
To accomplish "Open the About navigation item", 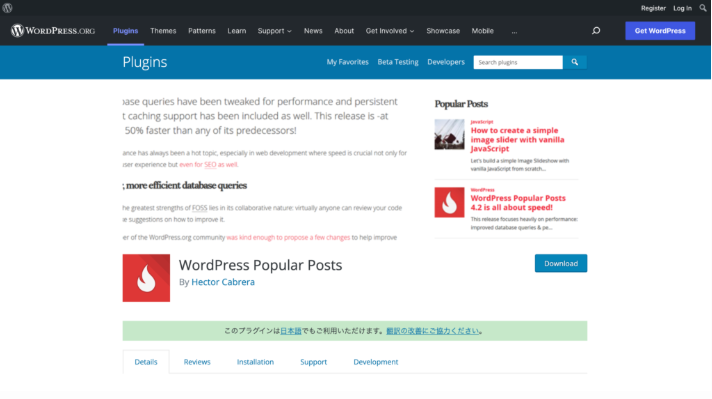I will (344, 31).
